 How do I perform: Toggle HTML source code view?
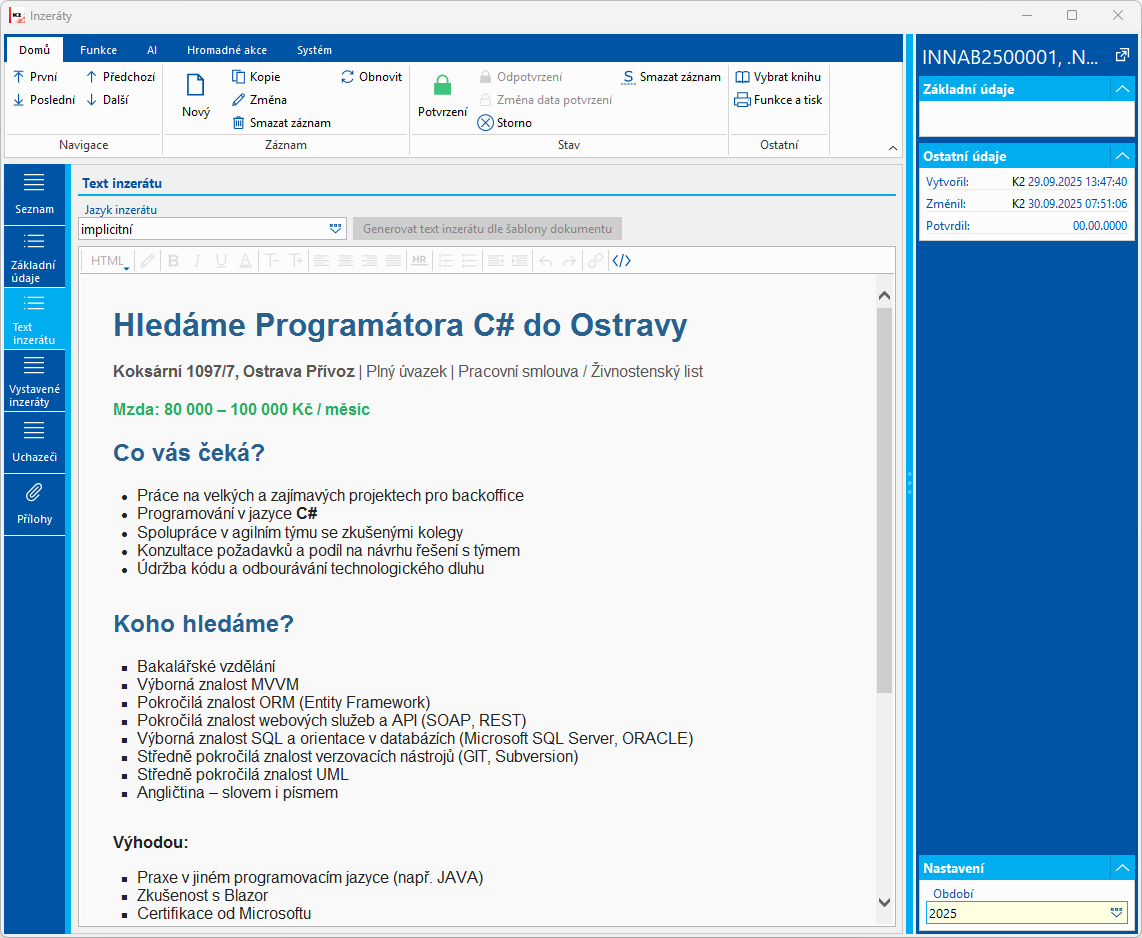621,261
